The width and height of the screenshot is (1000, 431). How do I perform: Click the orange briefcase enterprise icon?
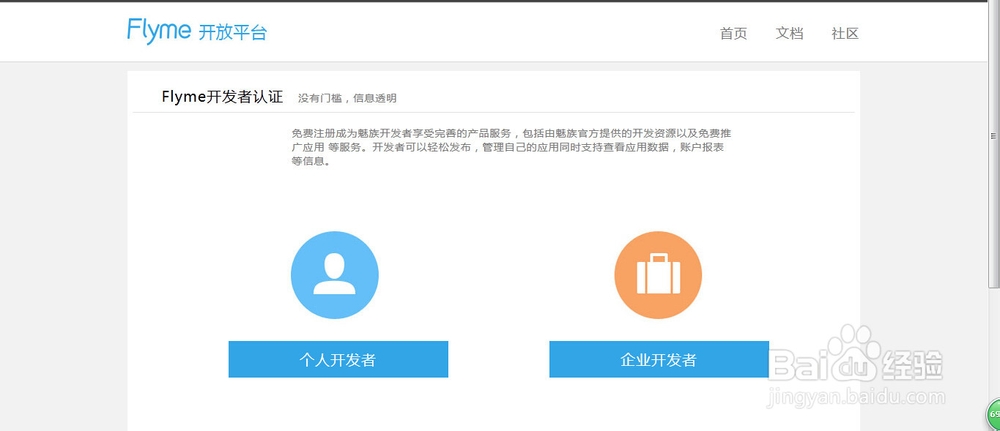click(x=658, y=275)
